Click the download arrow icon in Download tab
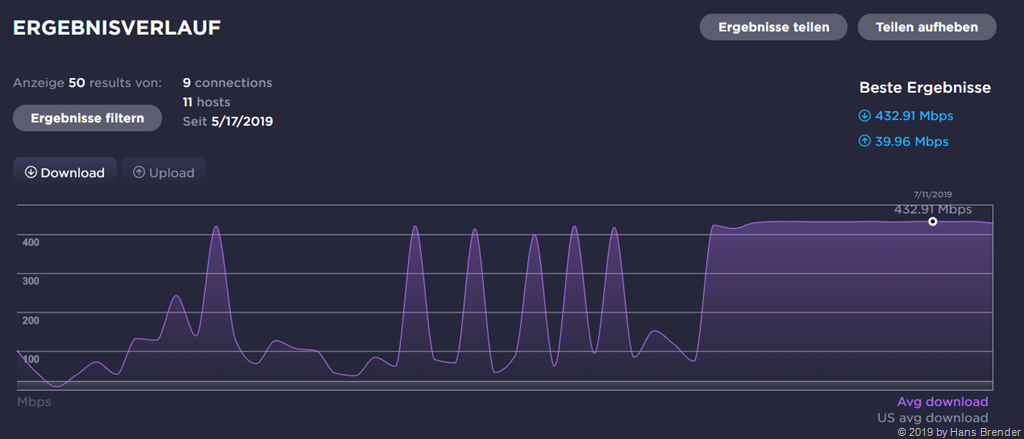This screenshot has width=1024, height=439. (x=31, y=172)
